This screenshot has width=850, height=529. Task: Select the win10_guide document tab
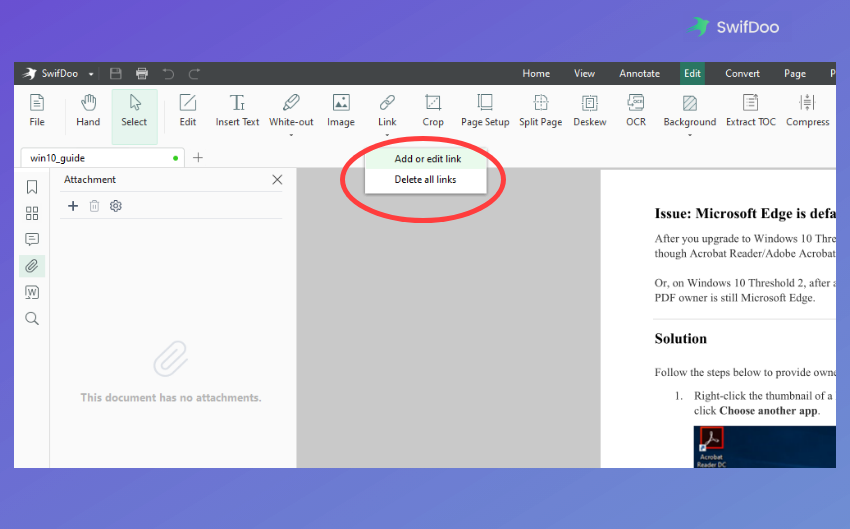[x=102, y=158]
